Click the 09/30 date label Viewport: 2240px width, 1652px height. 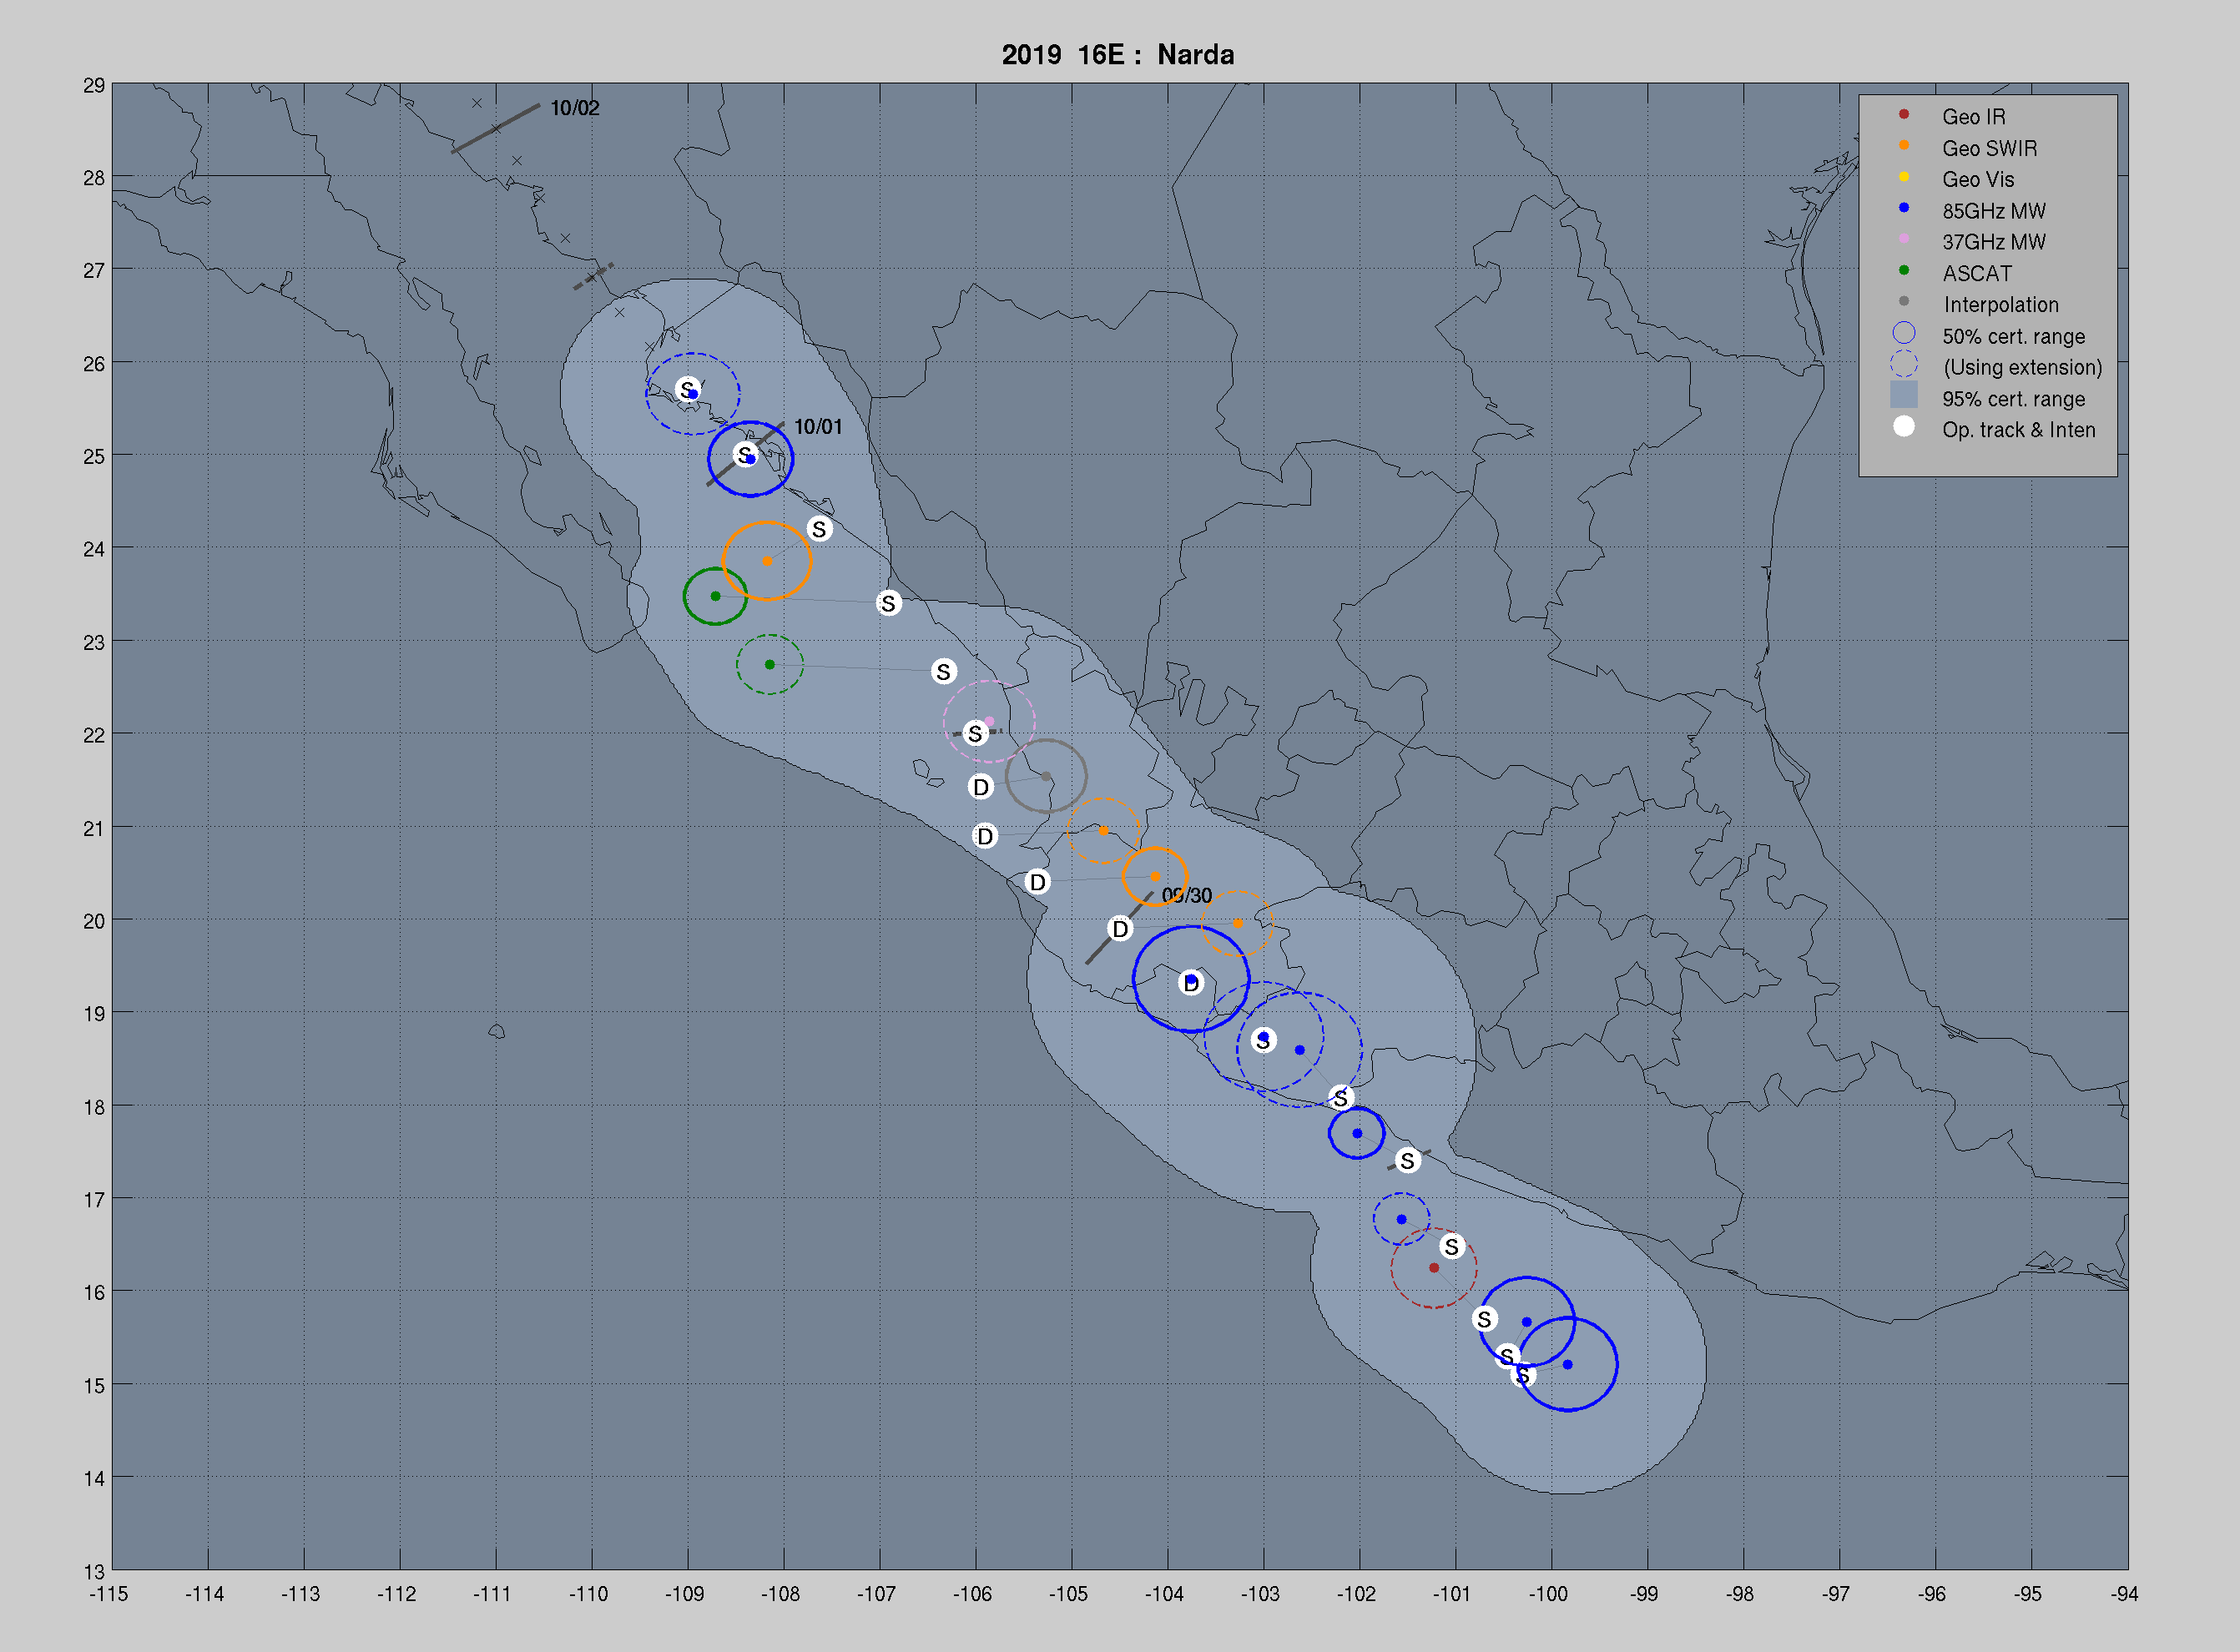coord(1186,895)
